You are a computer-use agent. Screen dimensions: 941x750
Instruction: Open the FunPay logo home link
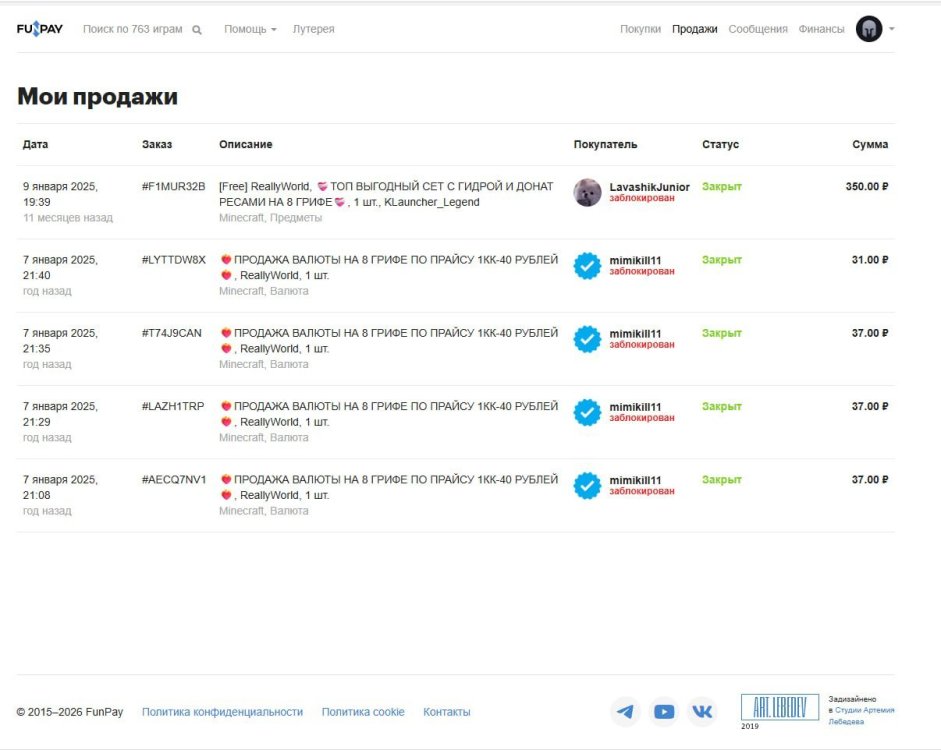[x=40, y=29]
